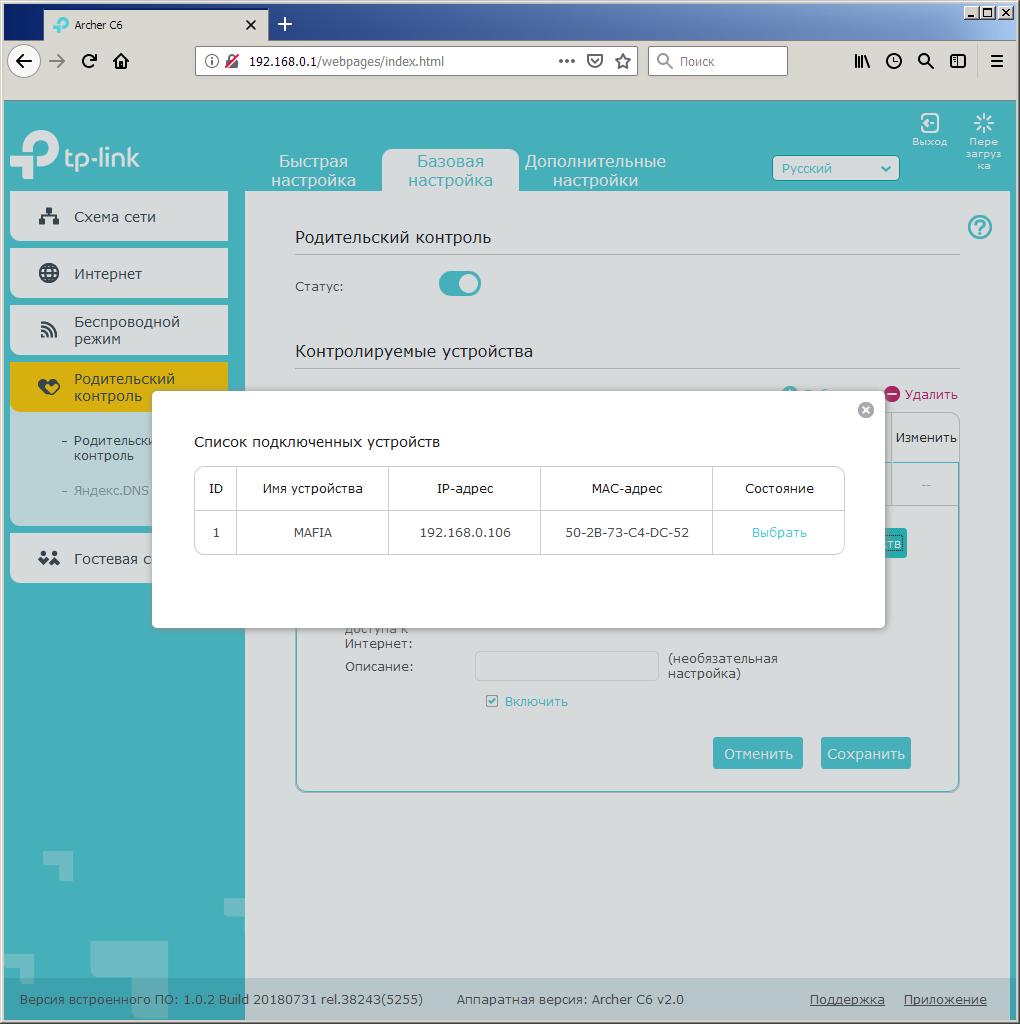Click the logout (Выход) icon
This screenshot has height=1024, width=1020.
point(929,124)
